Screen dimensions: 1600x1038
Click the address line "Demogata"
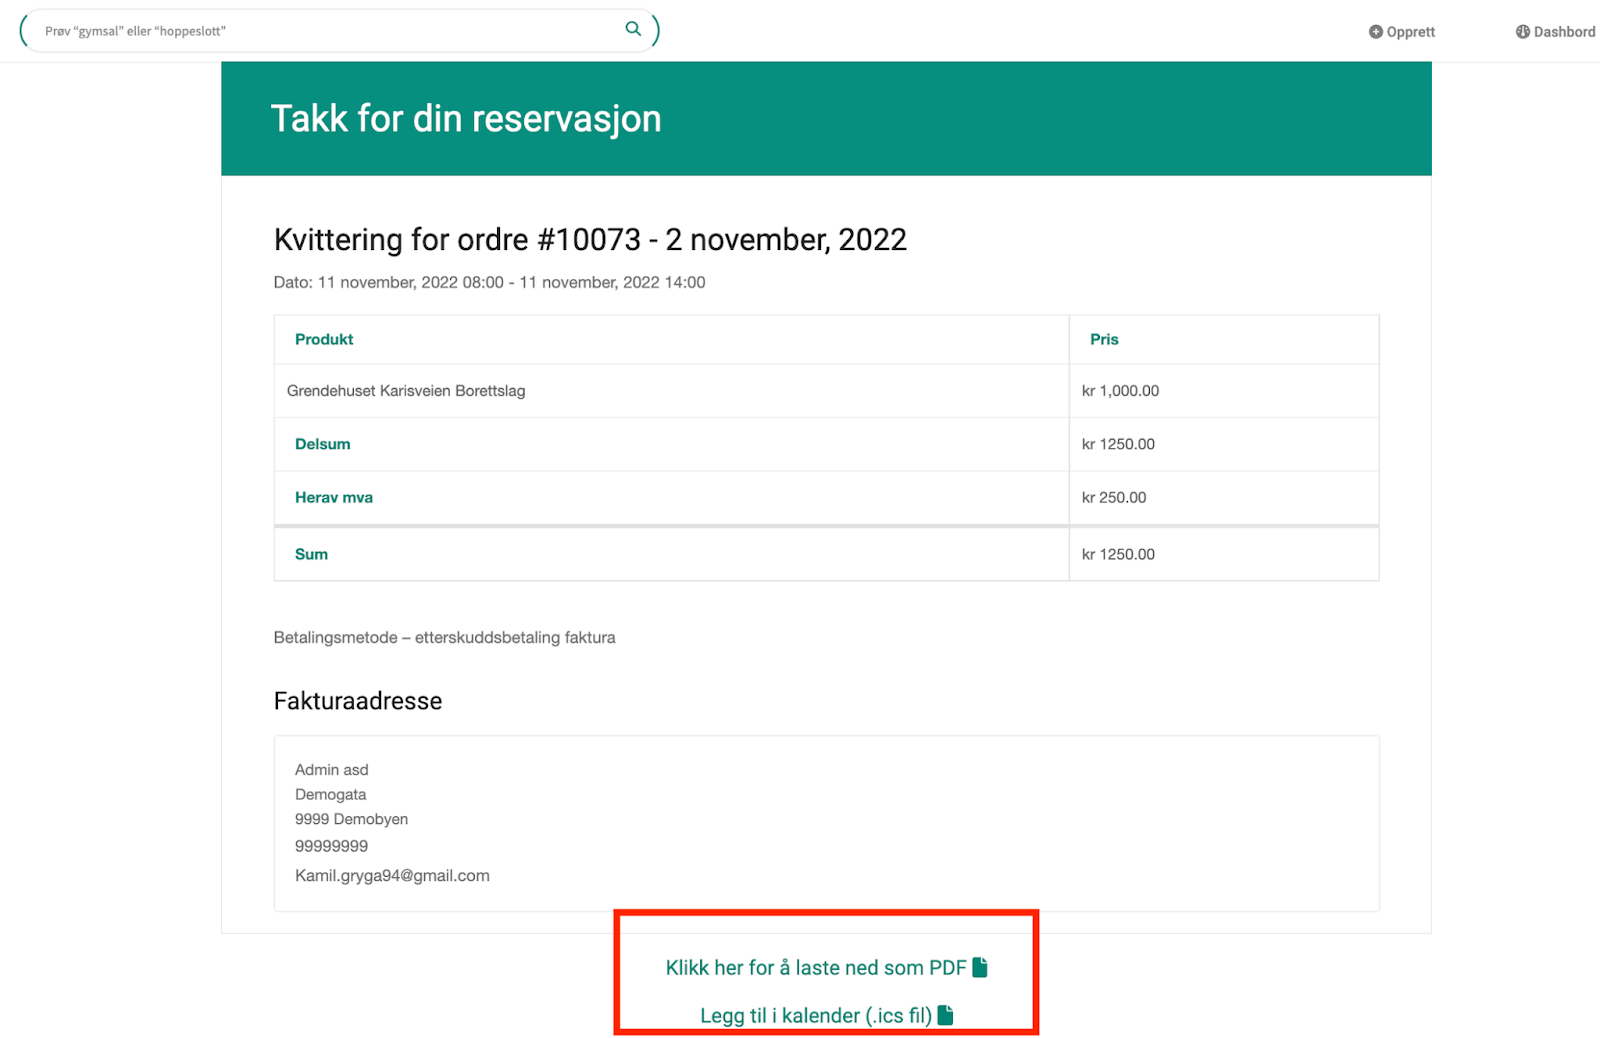(331, 795)
